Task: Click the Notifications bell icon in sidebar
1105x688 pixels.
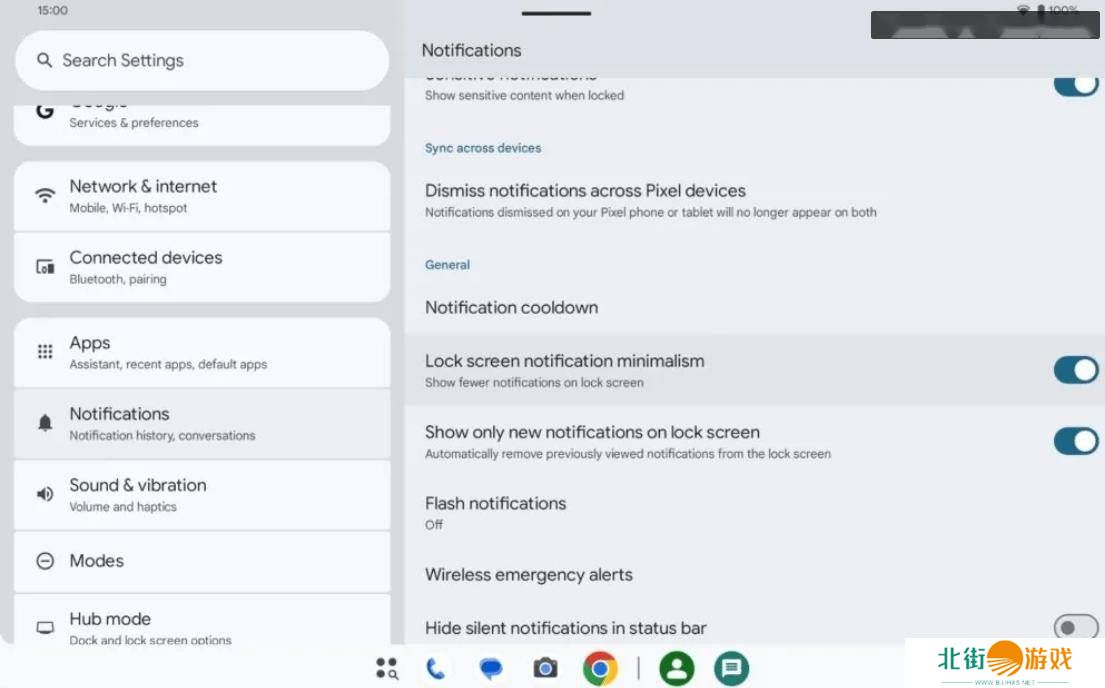Action: click(x=45, y=423)
